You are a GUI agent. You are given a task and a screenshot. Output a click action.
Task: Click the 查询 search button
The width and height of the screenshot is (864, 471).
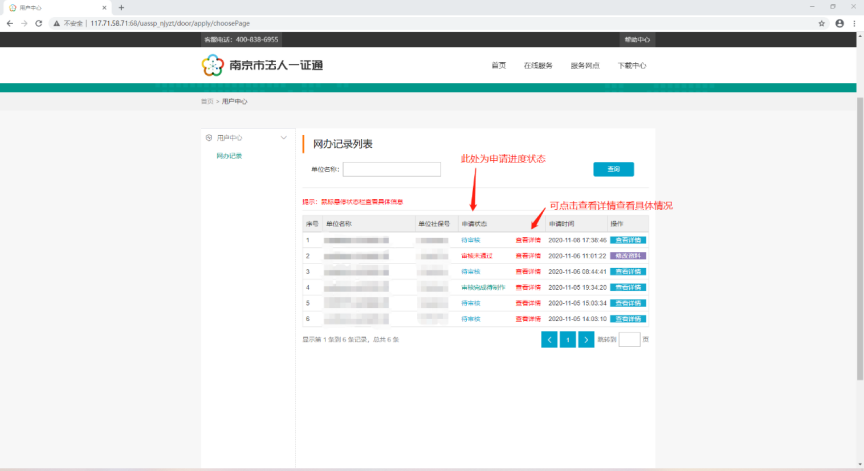pos(613,169)
